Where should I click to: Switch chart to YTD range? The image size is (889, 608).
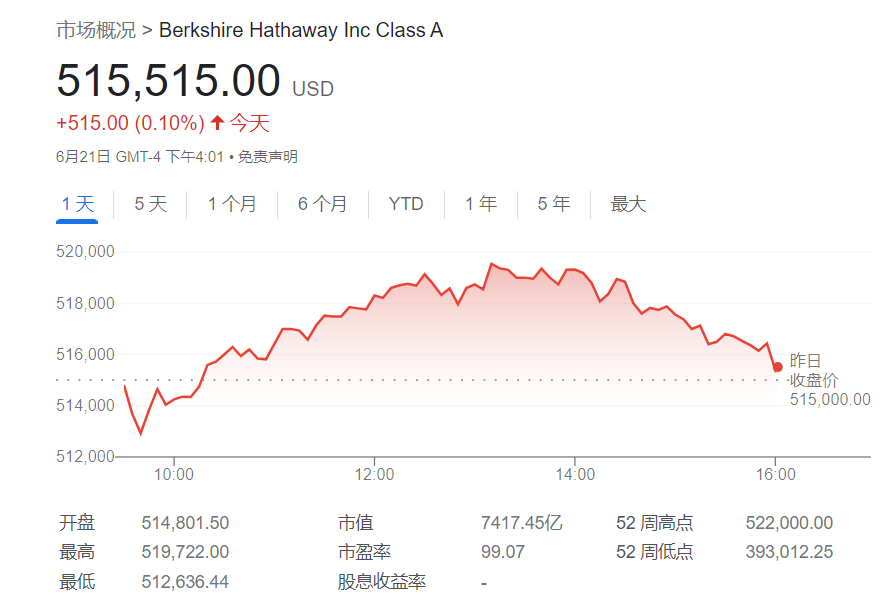pos(406,204)
